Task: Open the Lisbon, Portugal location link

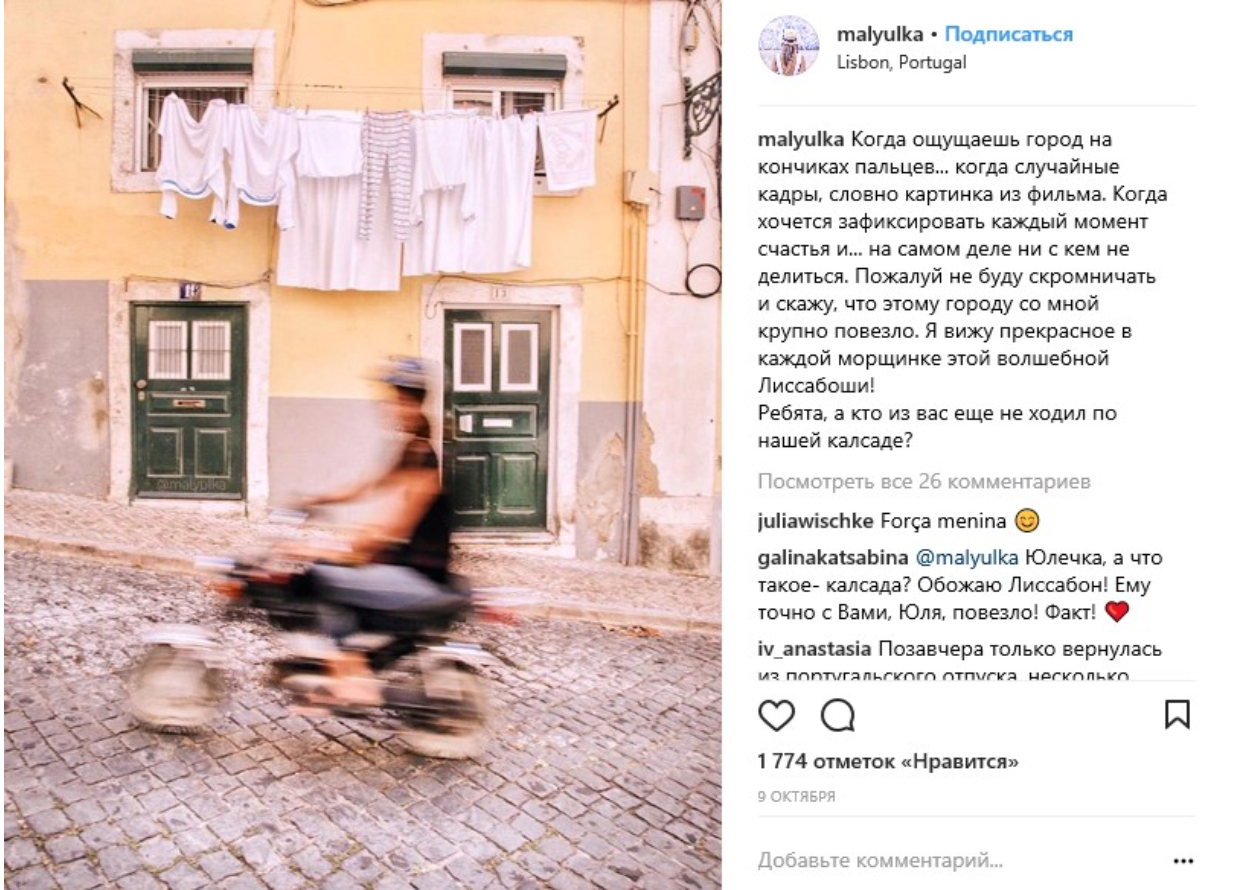Action: [901, 62]
